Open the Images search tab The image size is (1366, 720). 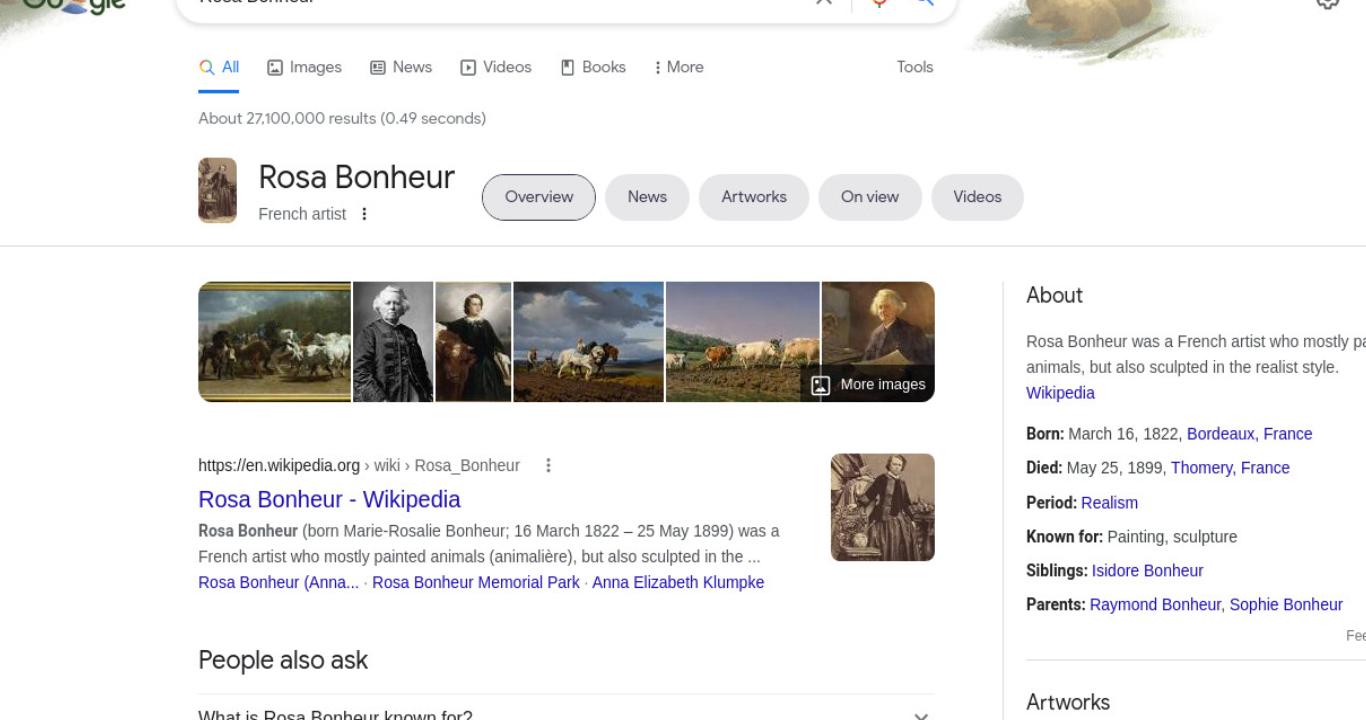click(304, 67)
